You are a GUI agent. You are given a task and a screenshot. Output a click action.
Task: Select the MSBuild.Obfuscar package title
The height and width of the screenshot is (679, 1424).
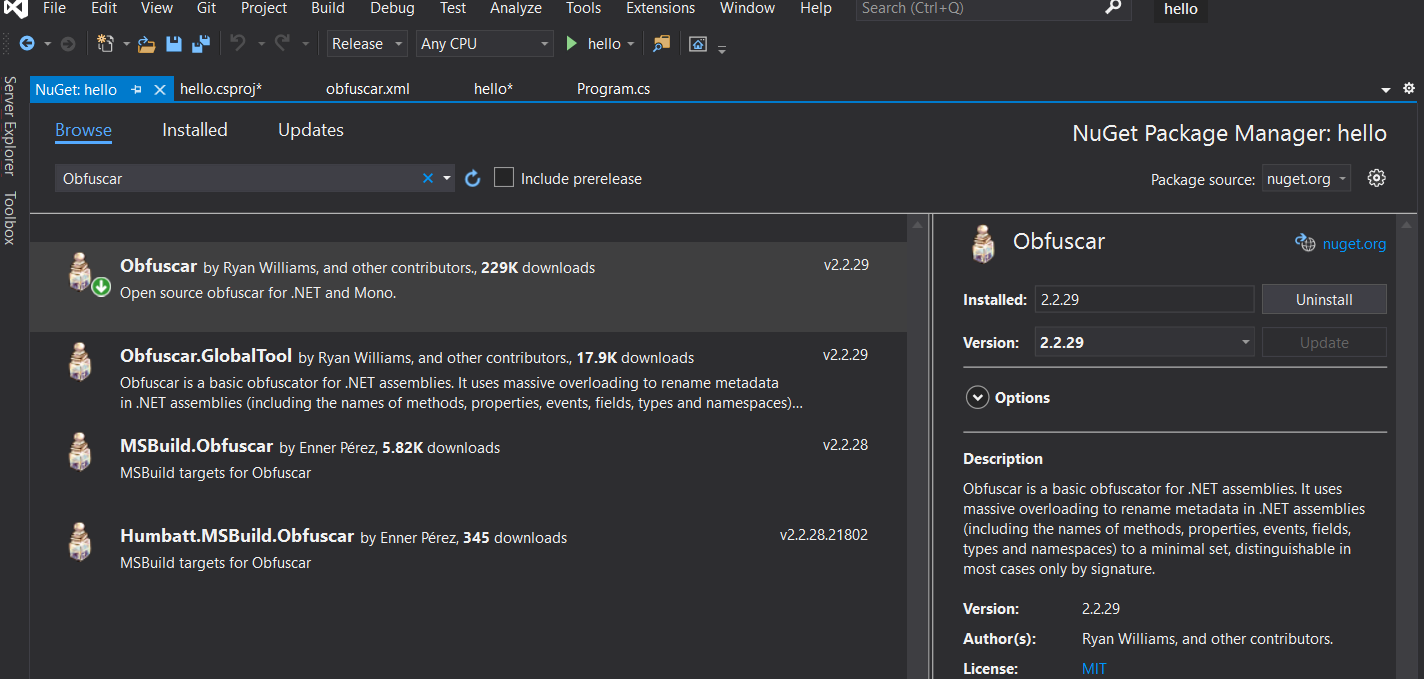197,446
